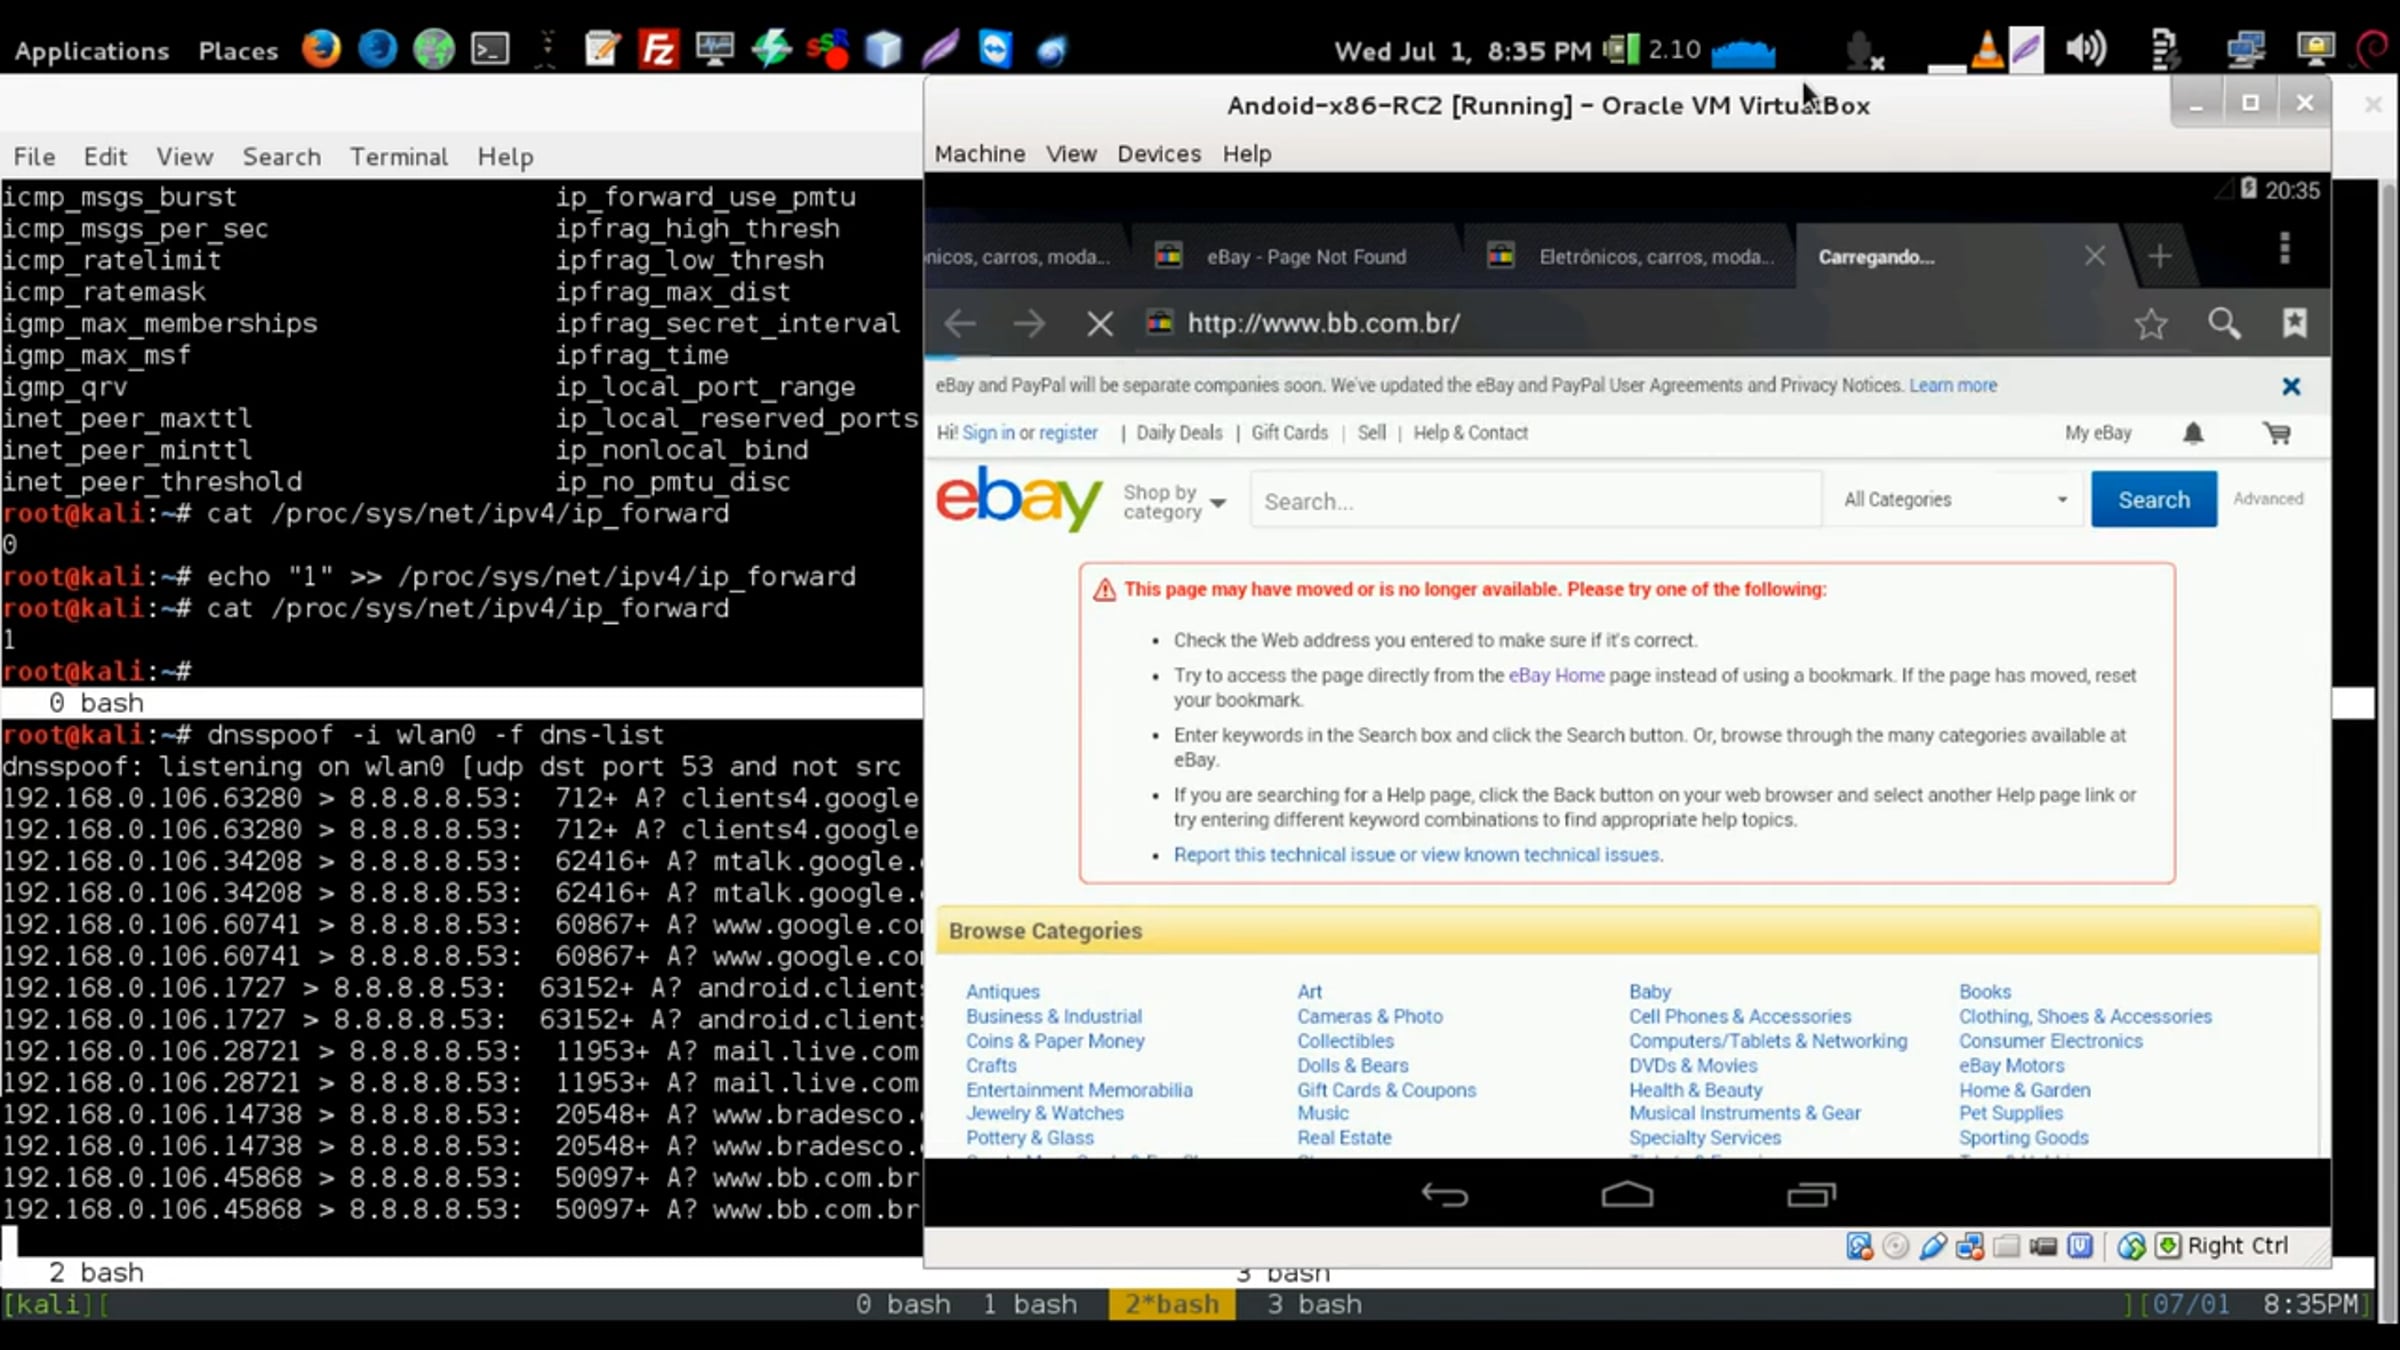Click the blue eBay Search button

point(2154,499)
